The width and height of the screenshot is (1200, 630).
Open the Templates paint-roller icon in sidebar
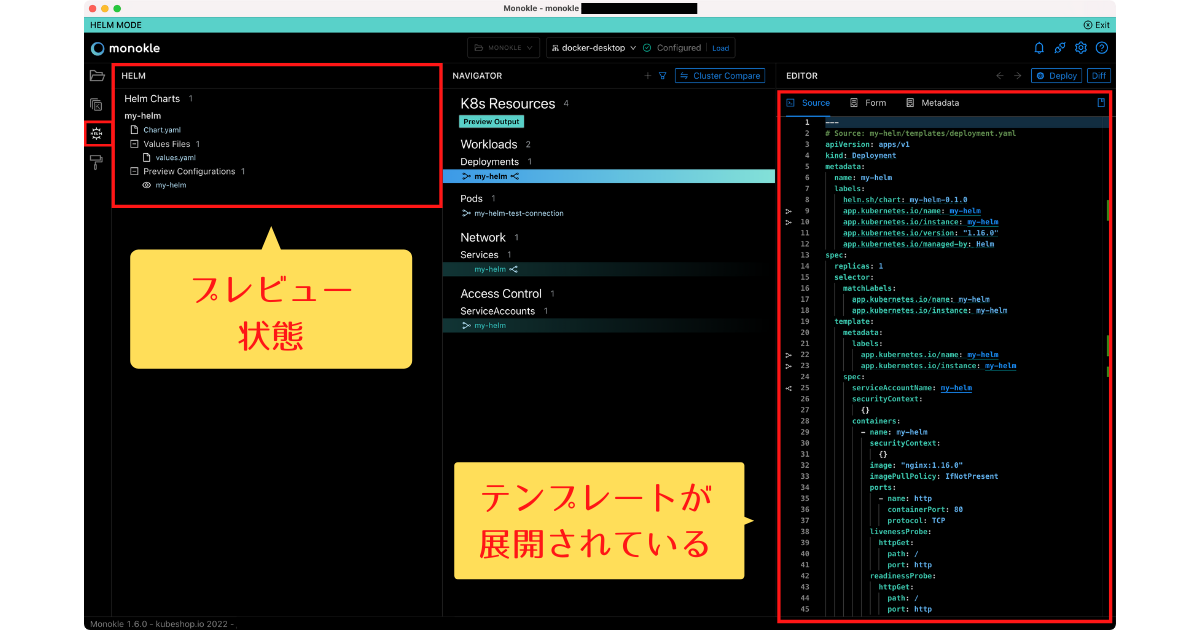coord(97,162)
